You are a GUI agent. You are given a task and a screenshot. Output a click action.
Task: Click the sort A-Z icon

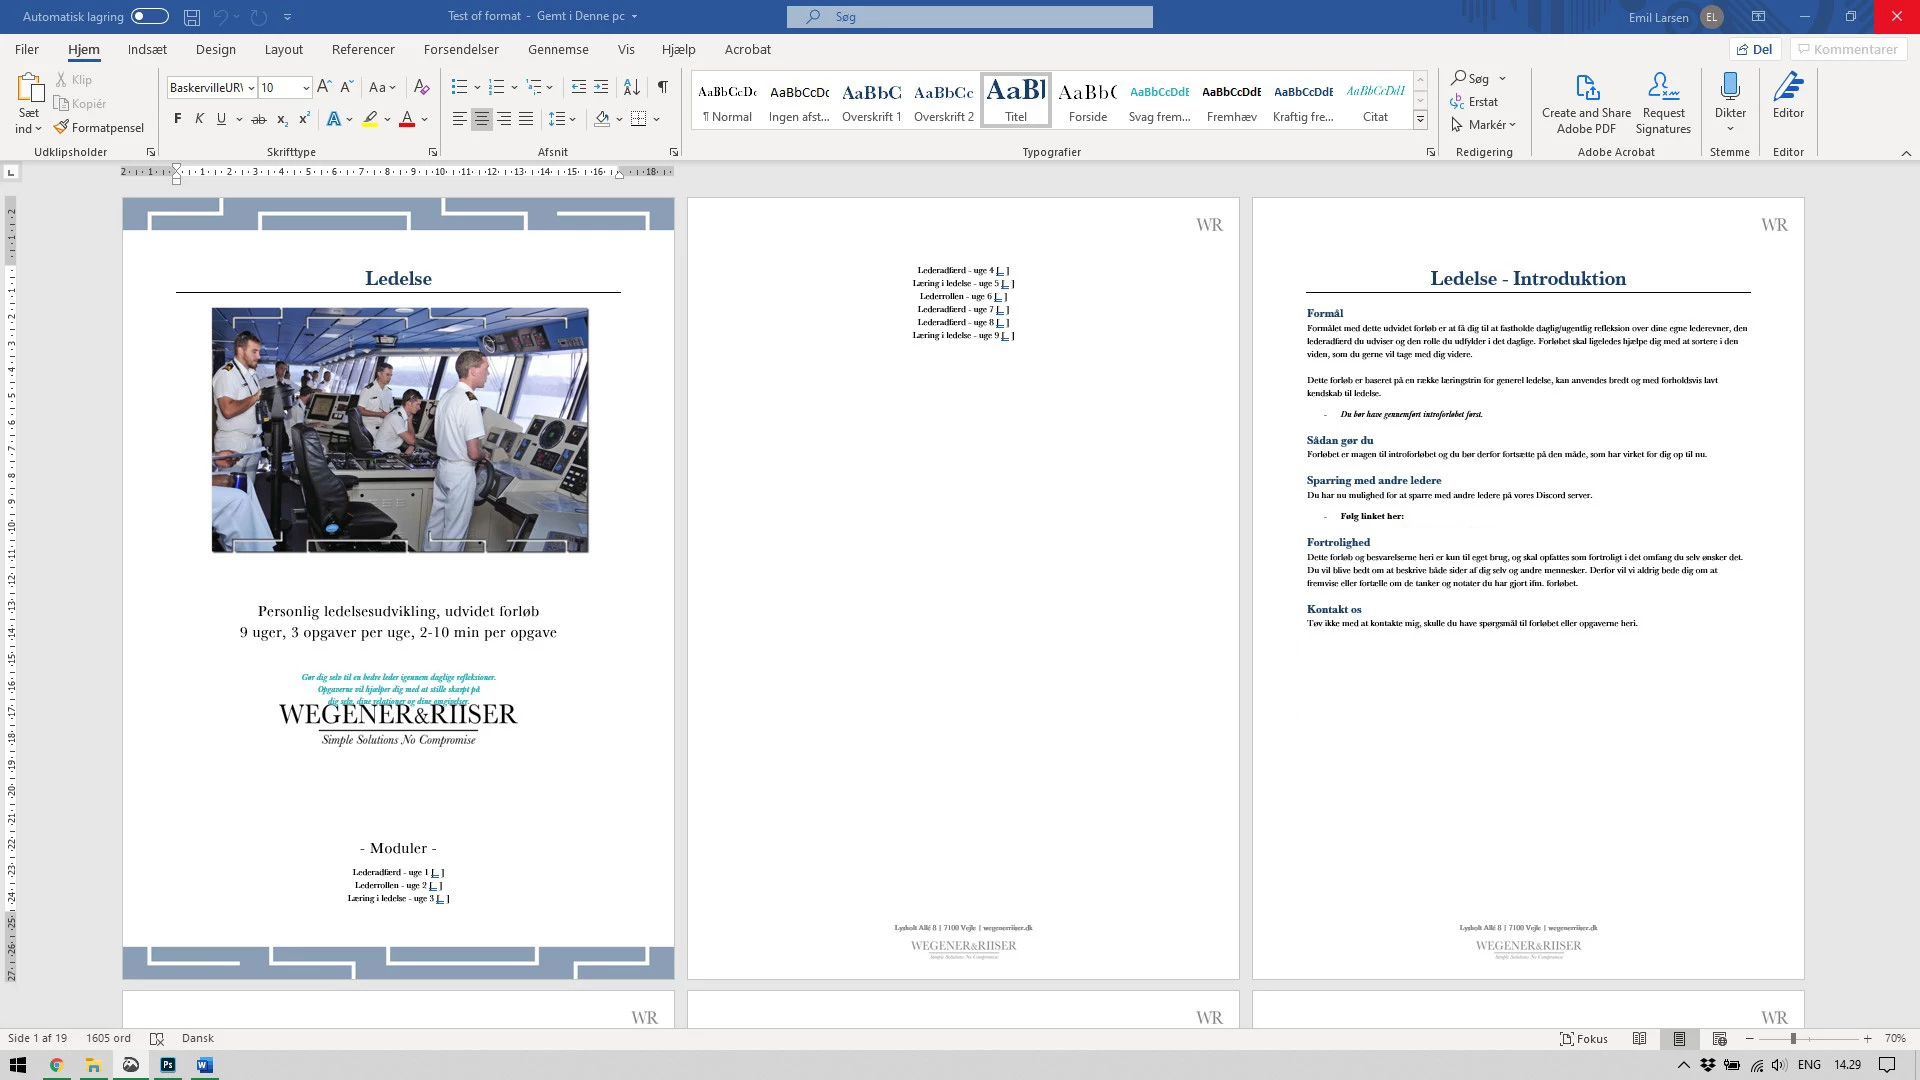(x=631, y=88)
